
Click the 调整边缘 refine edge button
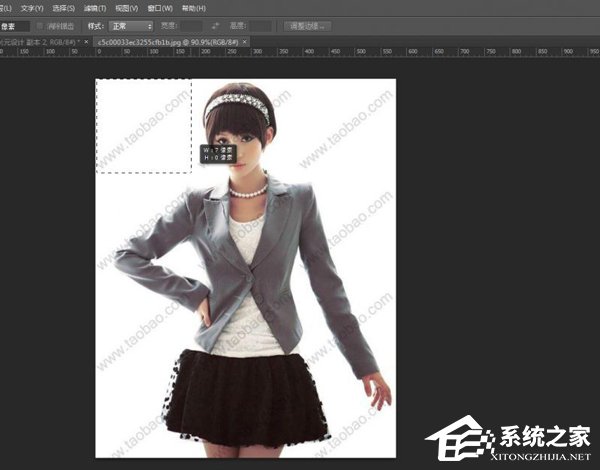click(x=308, y=24)
